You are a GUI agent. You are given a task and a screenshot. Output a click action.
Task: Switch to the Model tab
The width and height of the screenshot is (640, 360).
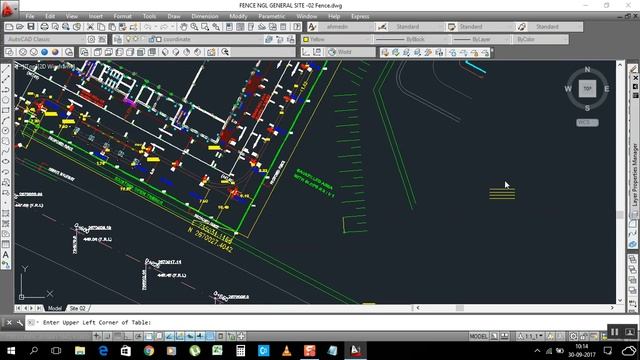pyautogui.click(x=55, y=308)
